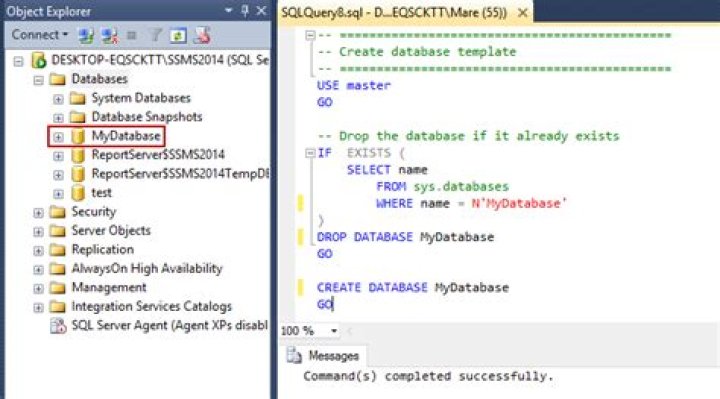Screen dimensions: 720x399
Task: Click the N'MyDatabase' string literal
Action: tap(519, 203)
